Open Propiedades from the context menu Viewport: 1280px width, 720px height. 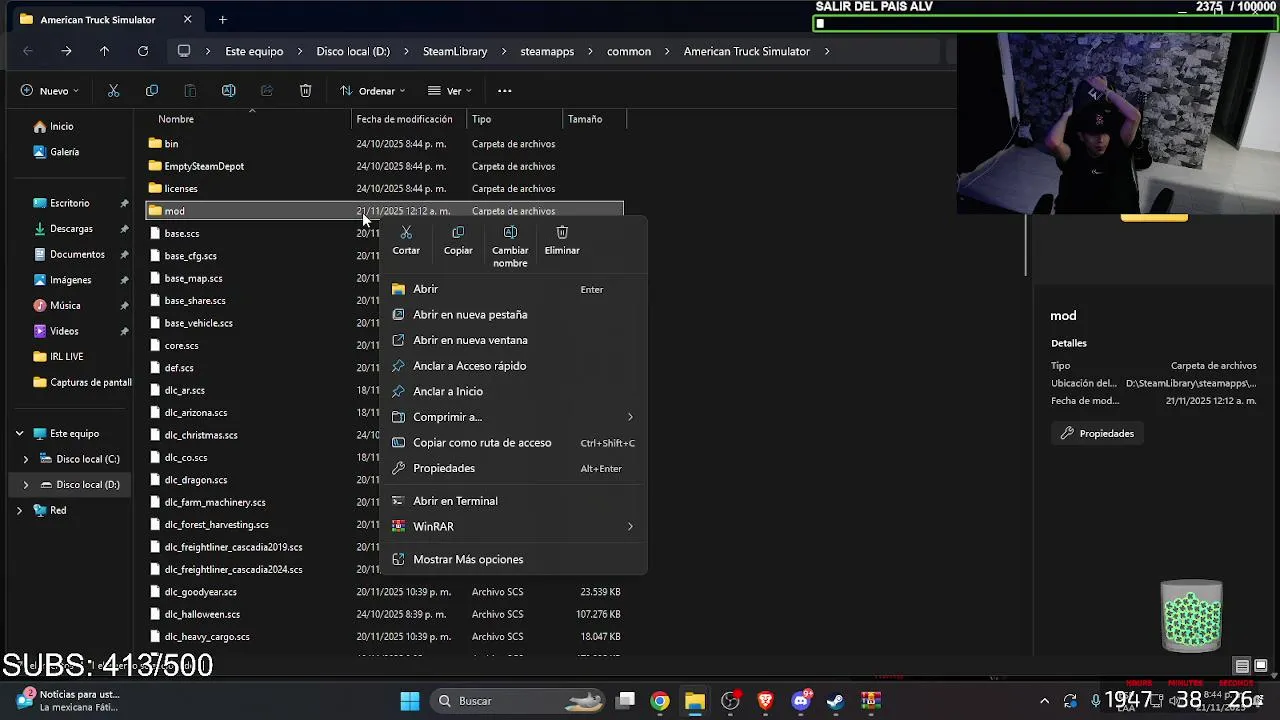point(512,468)
